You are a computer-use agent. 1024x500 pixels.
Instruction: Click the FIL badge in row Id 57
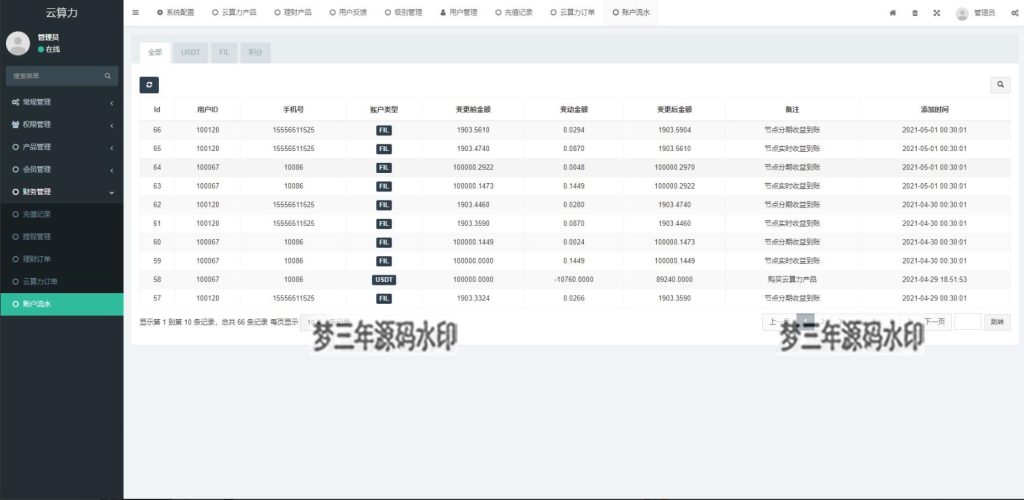(x=384, y=298)
